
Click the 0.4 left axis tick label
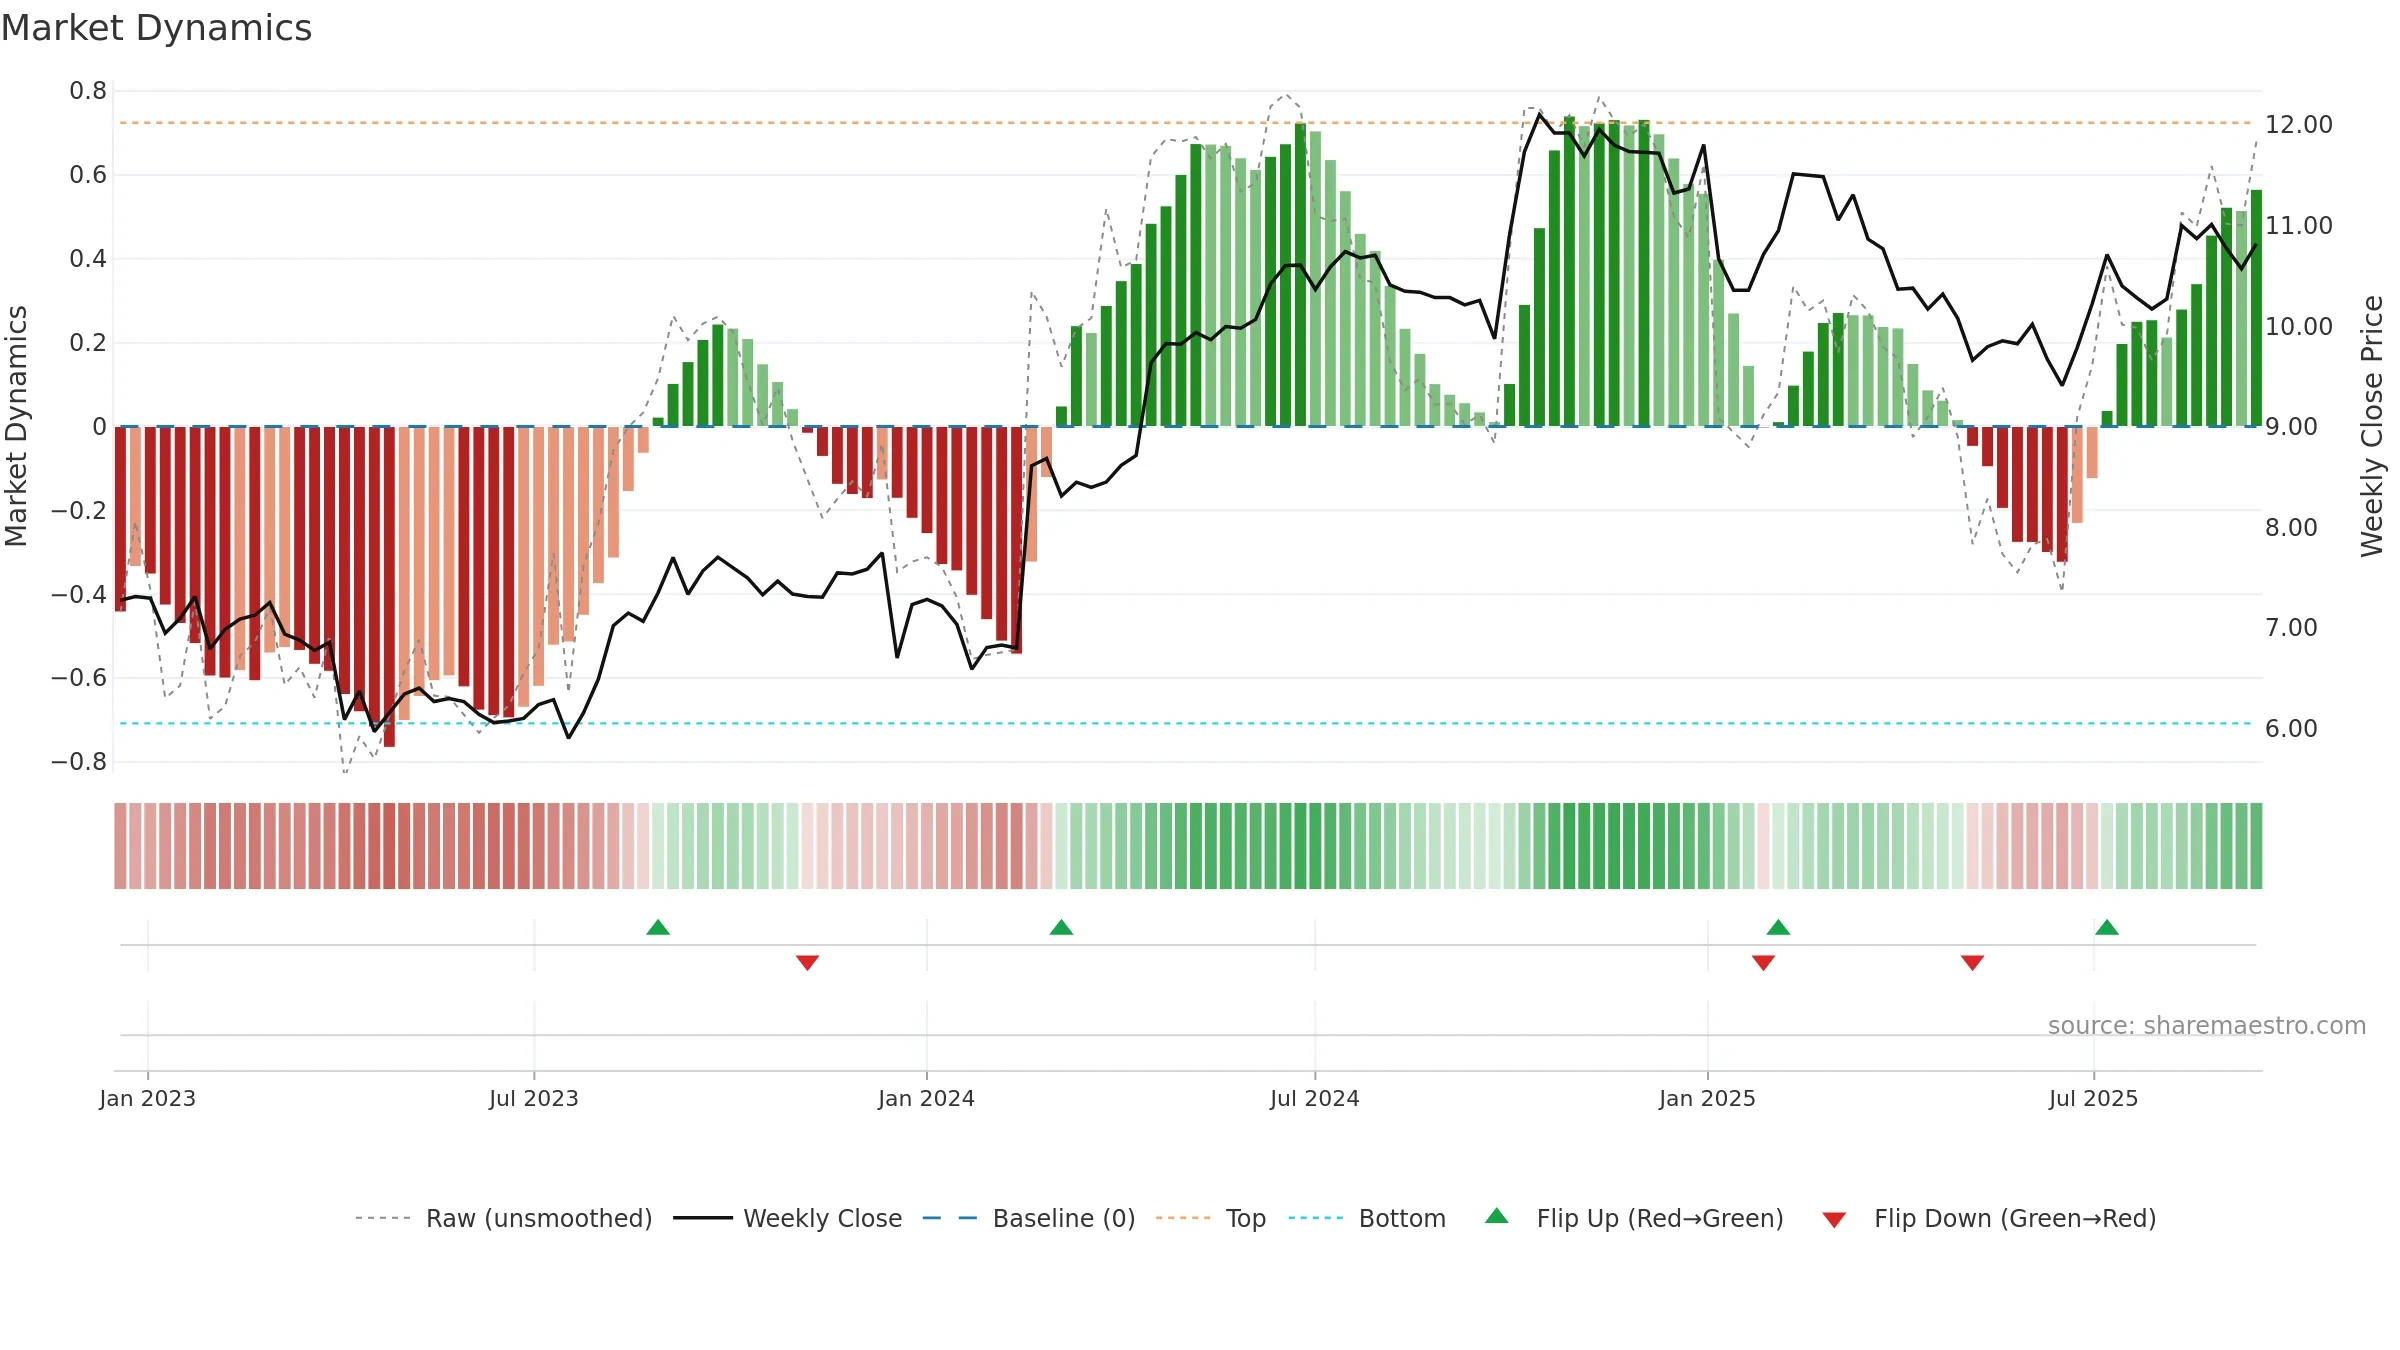click(x=88, y=259)
